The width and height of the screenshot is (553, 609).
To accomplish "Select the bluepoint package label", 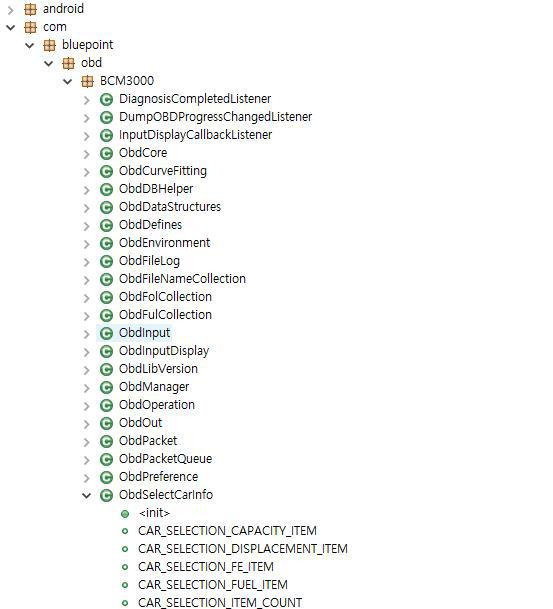I will (x=88, y=45).
